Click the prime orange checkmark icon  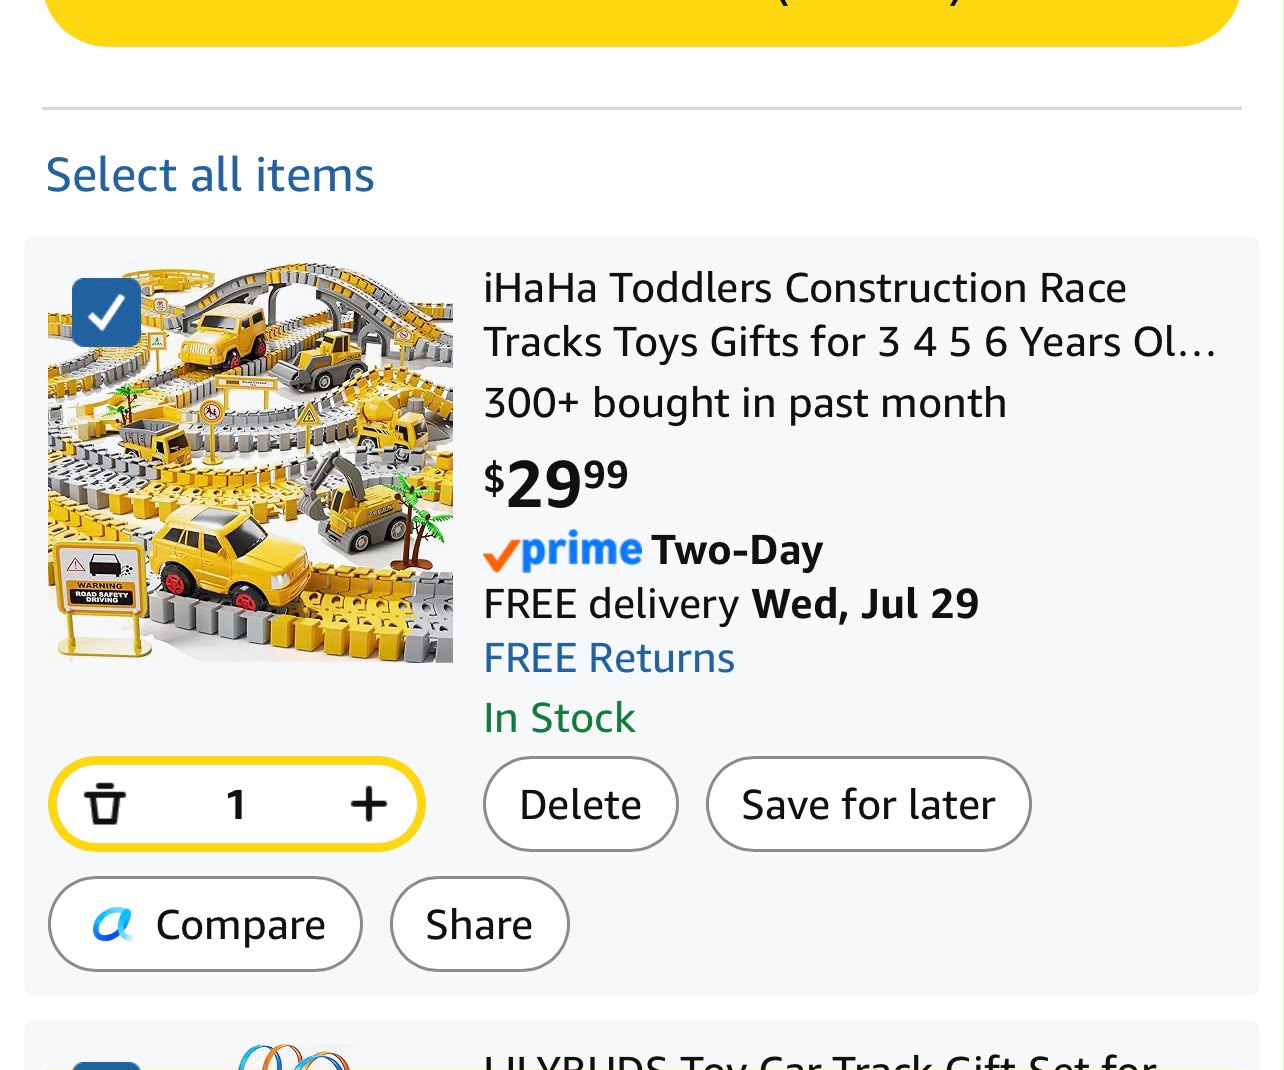click(501, 555)
